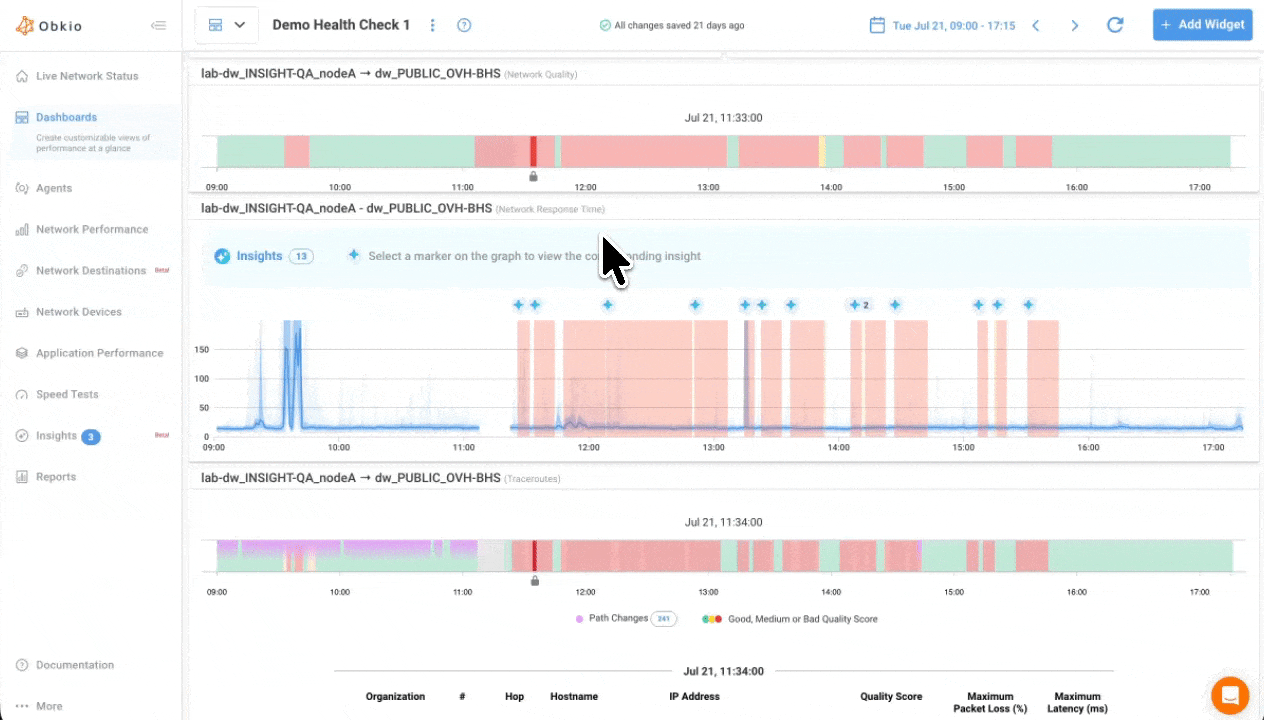This screenshot has height=720, width=1264.
Task: Open Network Destinations beta page
Action: coord(91,271)
